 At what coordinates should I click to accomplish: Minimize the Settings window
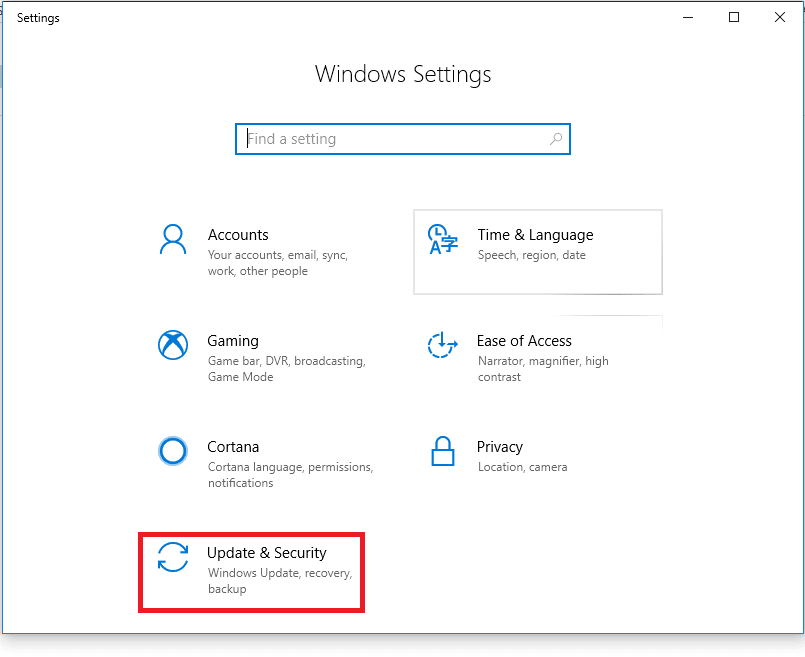[689, 17]
